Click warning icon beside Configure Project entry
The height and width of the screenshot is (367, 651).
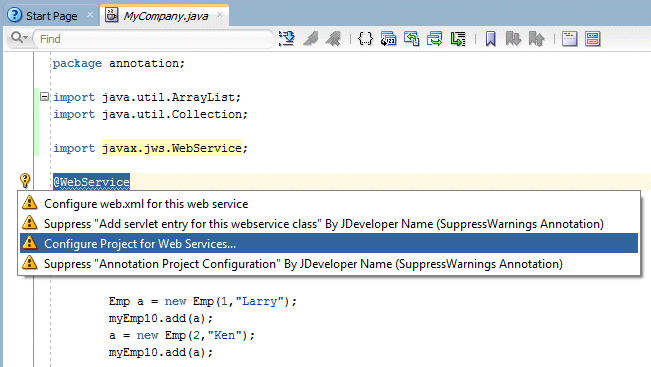[x=29, y=242]
